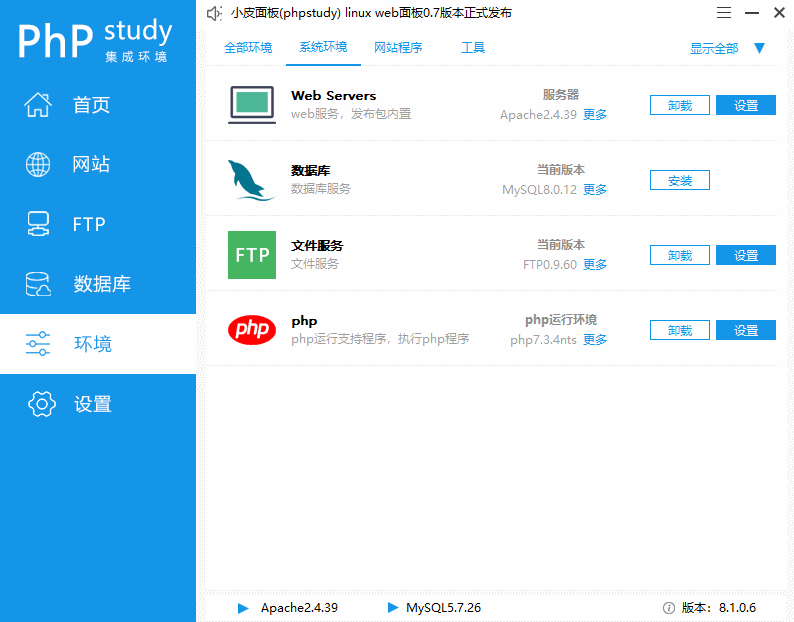794x622 pixels.
Task: Open 环境 label in the sidebar
Action: 93,343
